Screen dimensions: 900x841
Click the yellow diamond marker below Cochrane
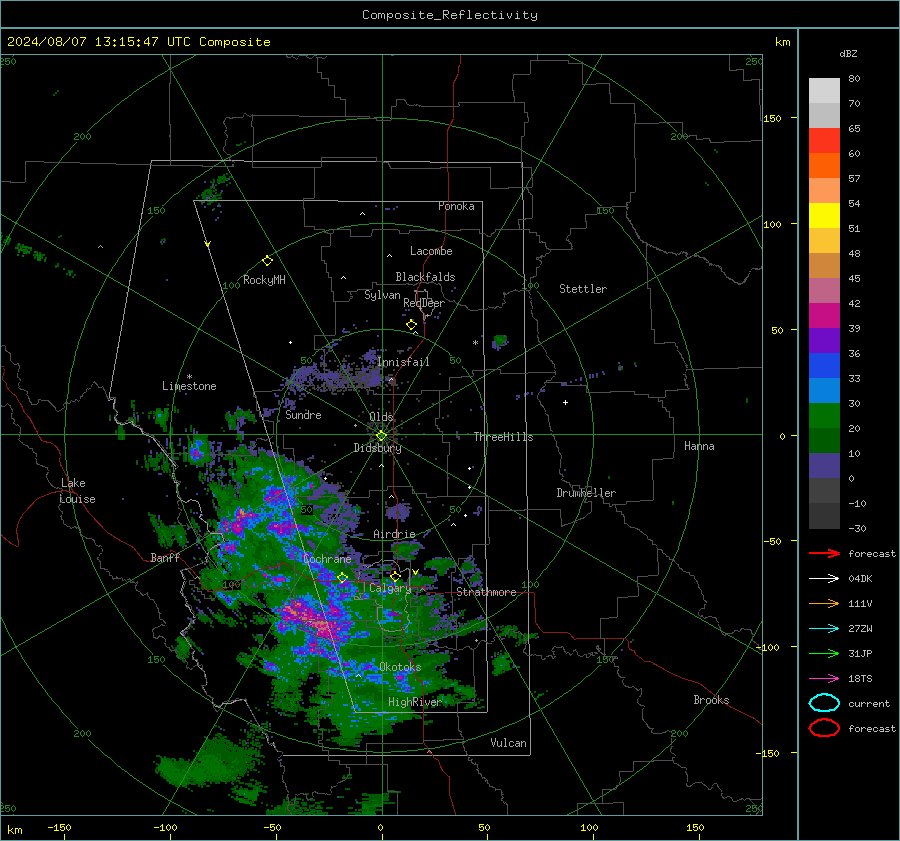(x=343, y=578)
